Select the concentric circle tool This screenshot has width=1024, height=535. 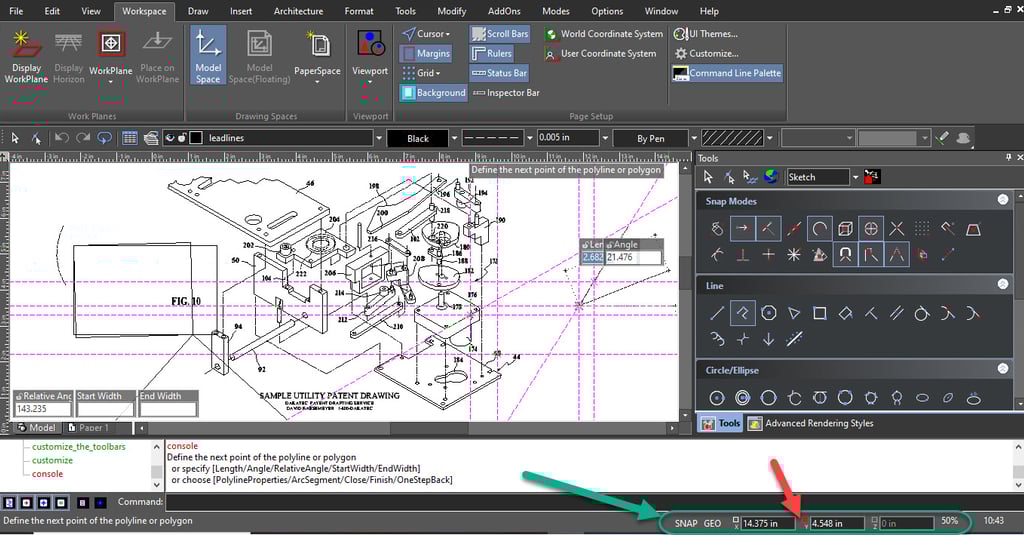pos(743,397)
